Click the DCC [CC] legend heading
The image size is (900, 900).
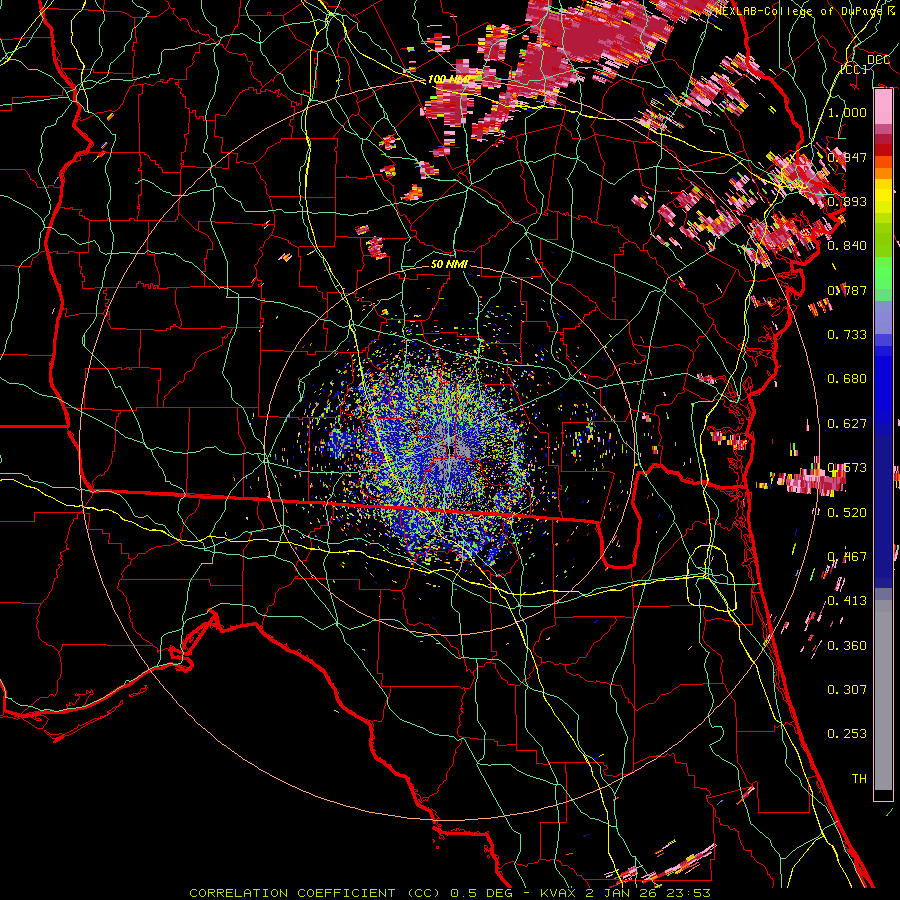point(865,64)
